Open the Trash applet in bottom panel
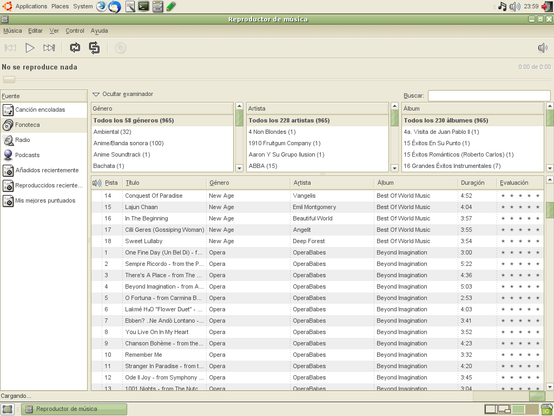 [547, 410]
